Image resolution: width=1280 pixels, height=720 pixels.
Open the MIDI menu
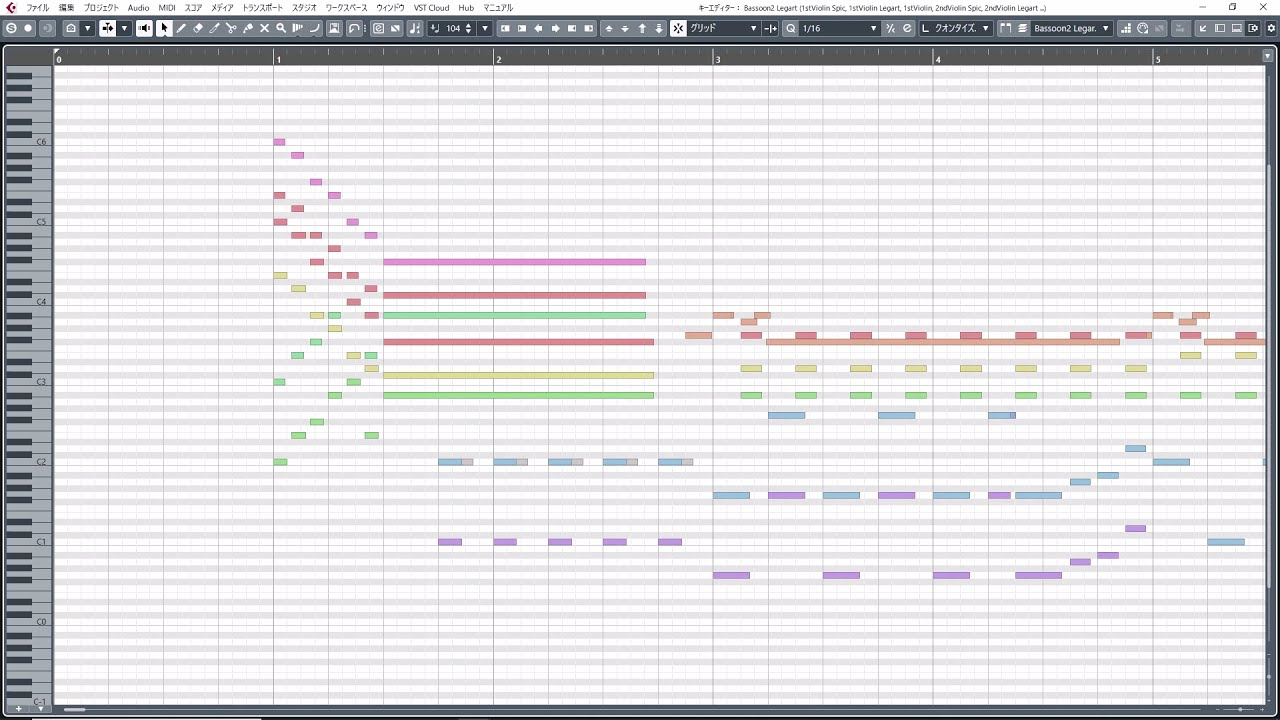click(x=167, y=8)
